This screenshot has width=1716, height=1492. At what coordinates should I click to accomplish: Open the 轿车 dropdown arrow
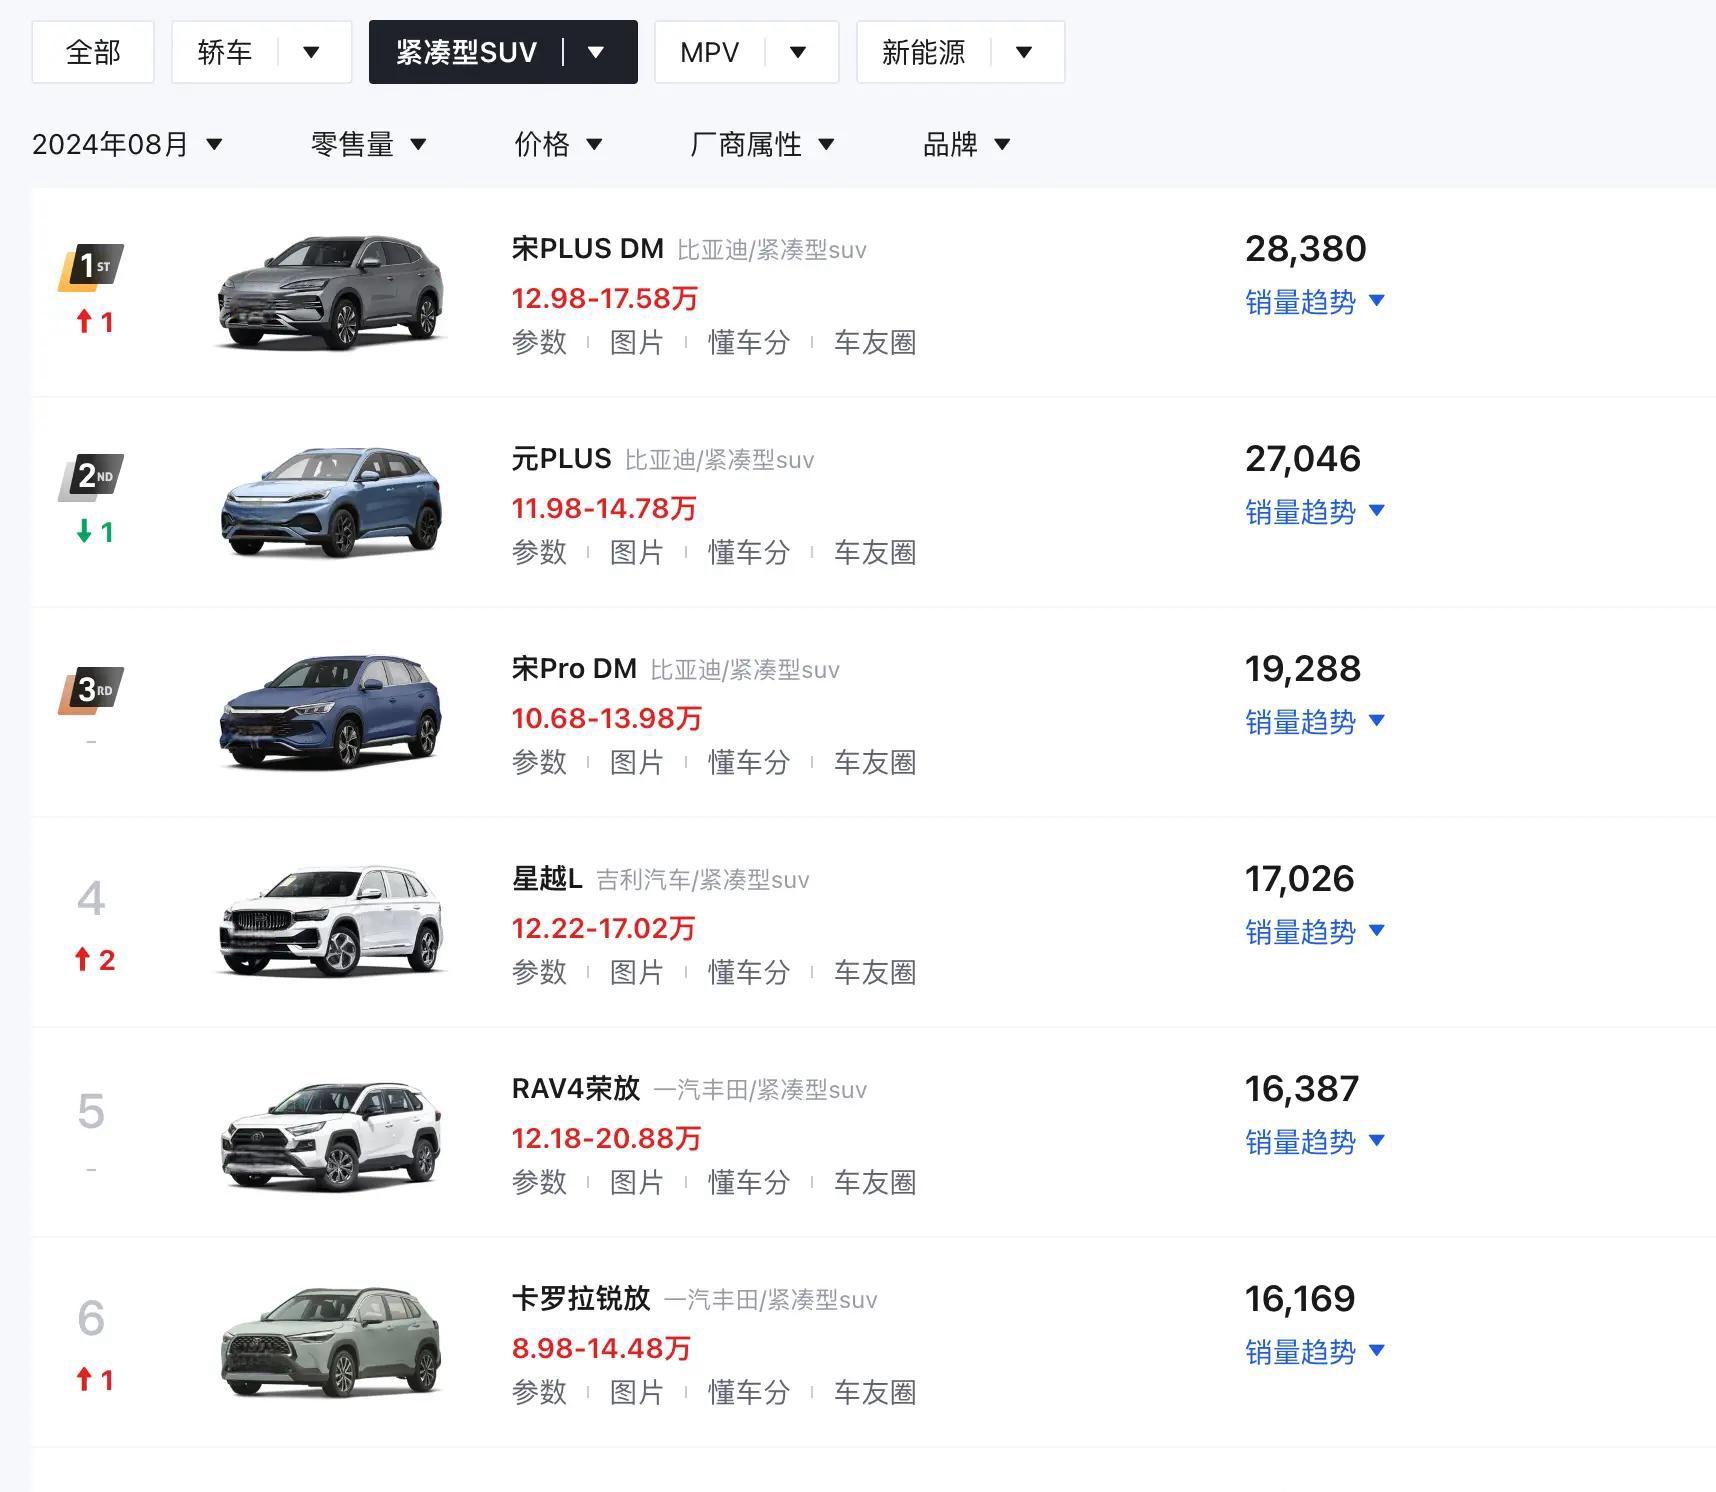pyautogui.click(x=311, y=52)
